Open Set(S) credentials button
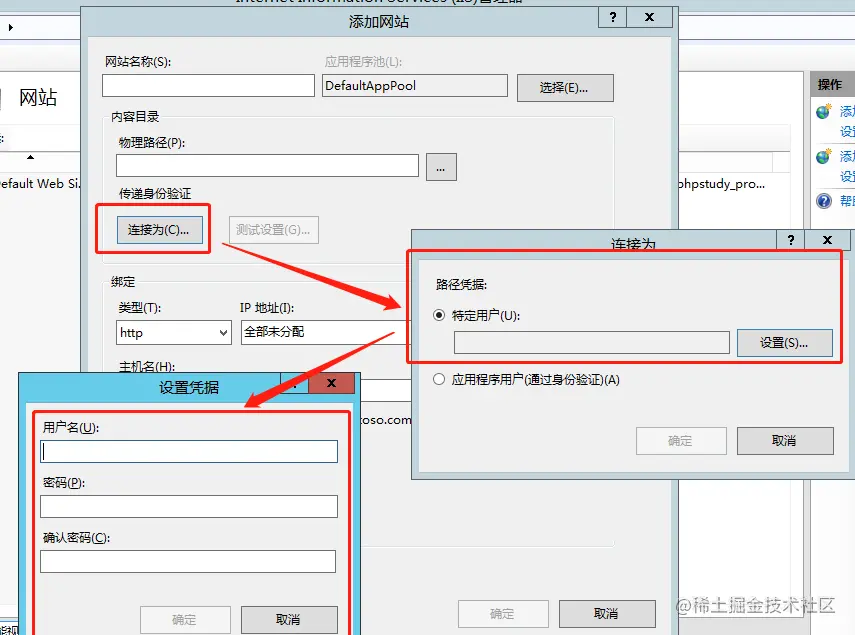 click(785, 343)
